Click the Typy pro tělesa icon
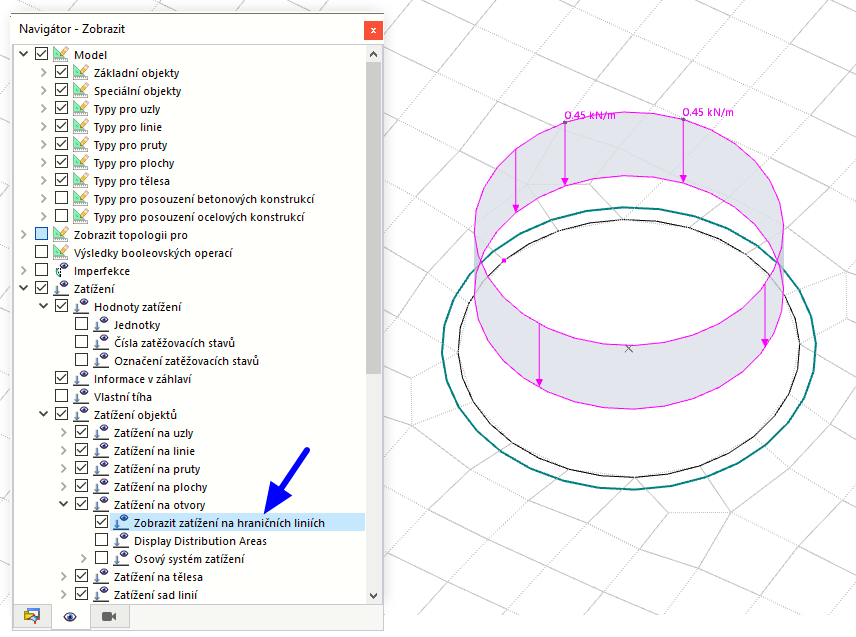856x637 pixels. click(x=81, y=180)
